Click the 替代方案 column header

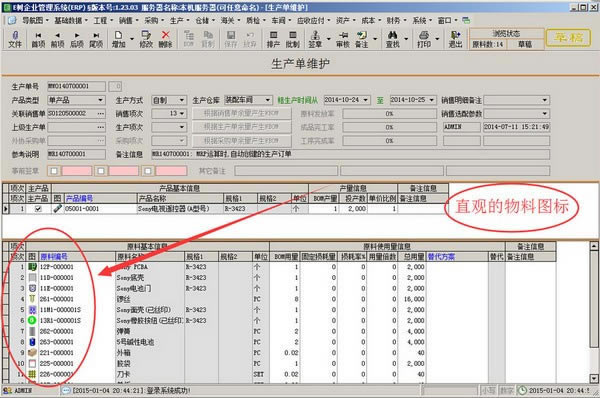pos(441,257)
